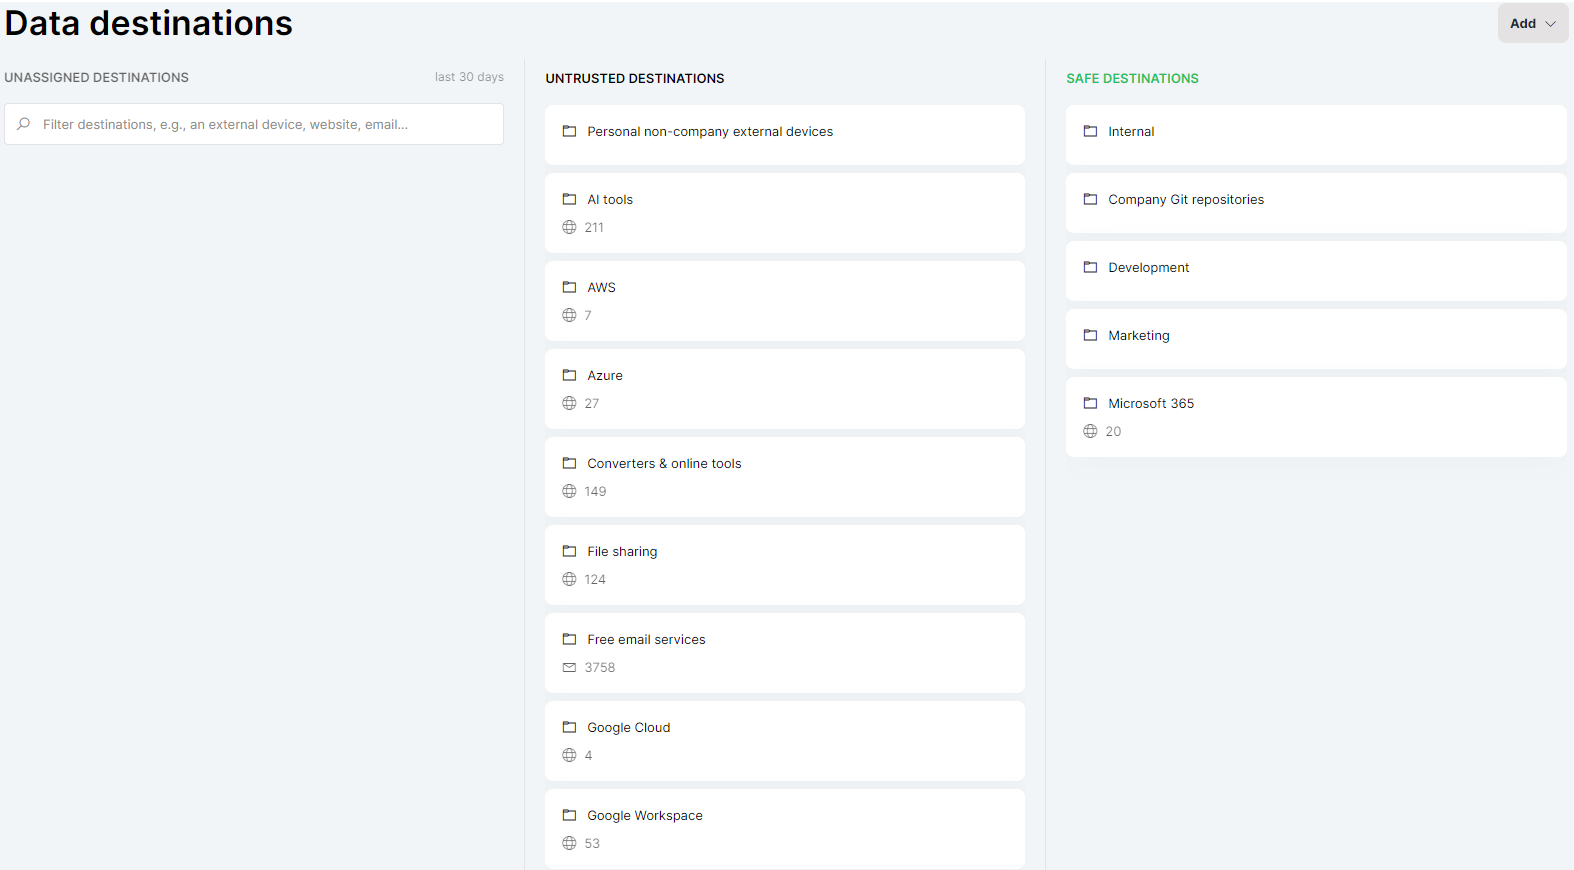
Task: Click Company Git repositories folder icon
Action: [x=1090, y=199]
